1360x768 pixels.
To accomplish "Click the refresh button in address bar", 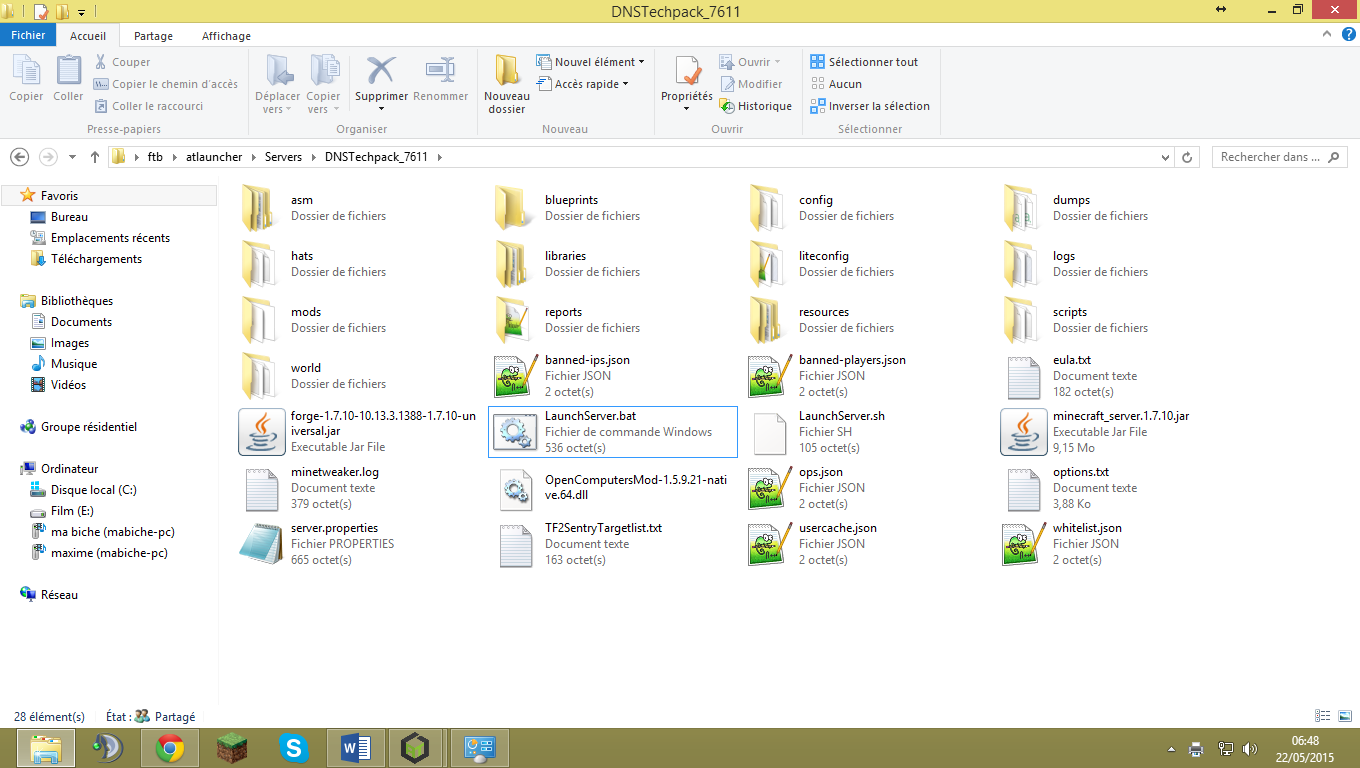I will 1188,157.
